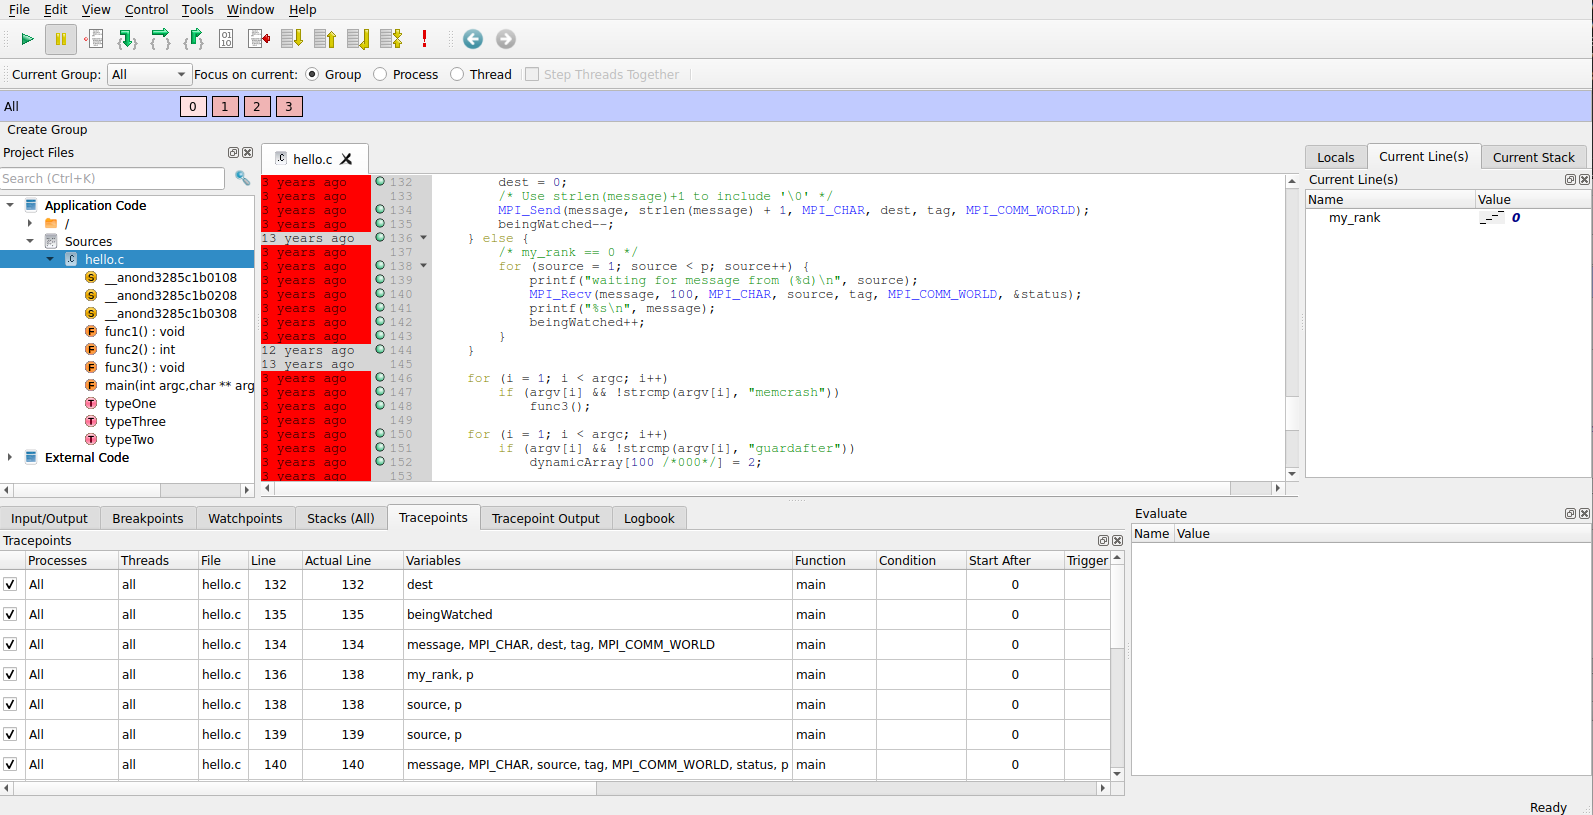Select the Process focus radio button
This screenshot has height=815, width=1593.
pyautogui.click(x=380, y=74)
